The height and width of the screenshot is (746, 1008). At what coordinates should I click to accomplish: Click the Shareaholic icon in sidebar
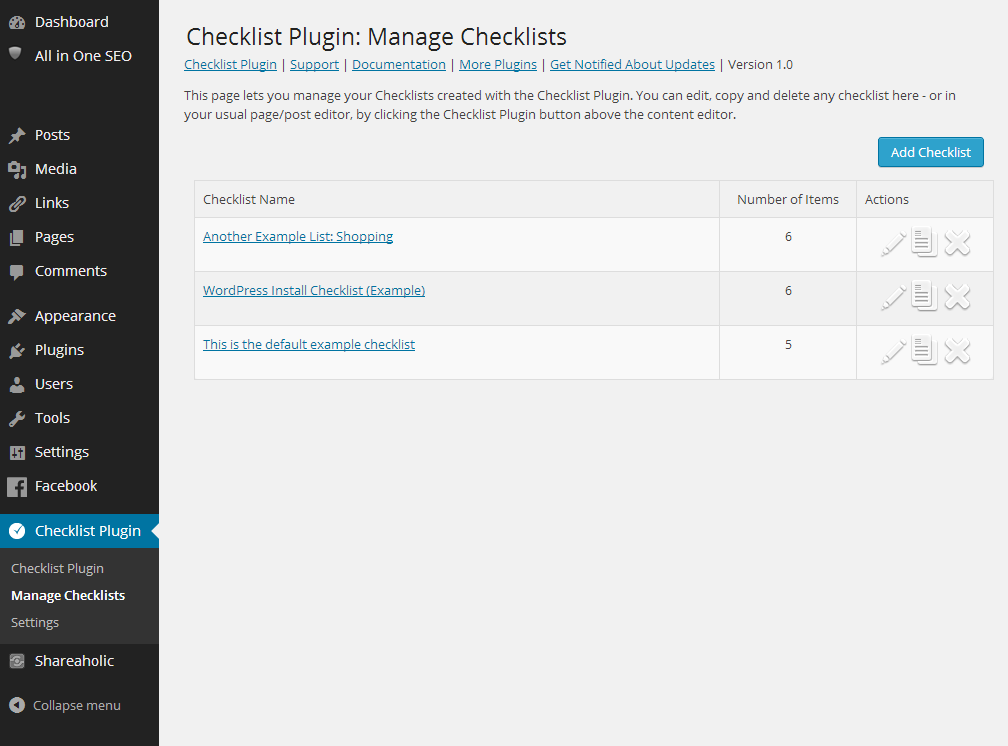[x=17, y=661]
